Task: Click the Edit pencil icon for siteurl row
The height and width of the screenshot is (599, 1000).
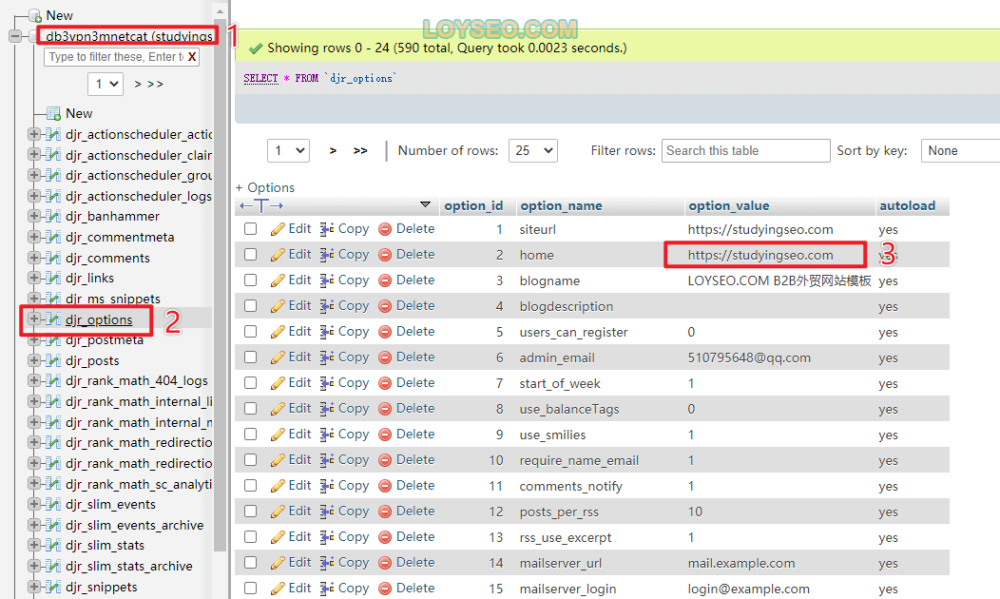Action: point(277,229)
